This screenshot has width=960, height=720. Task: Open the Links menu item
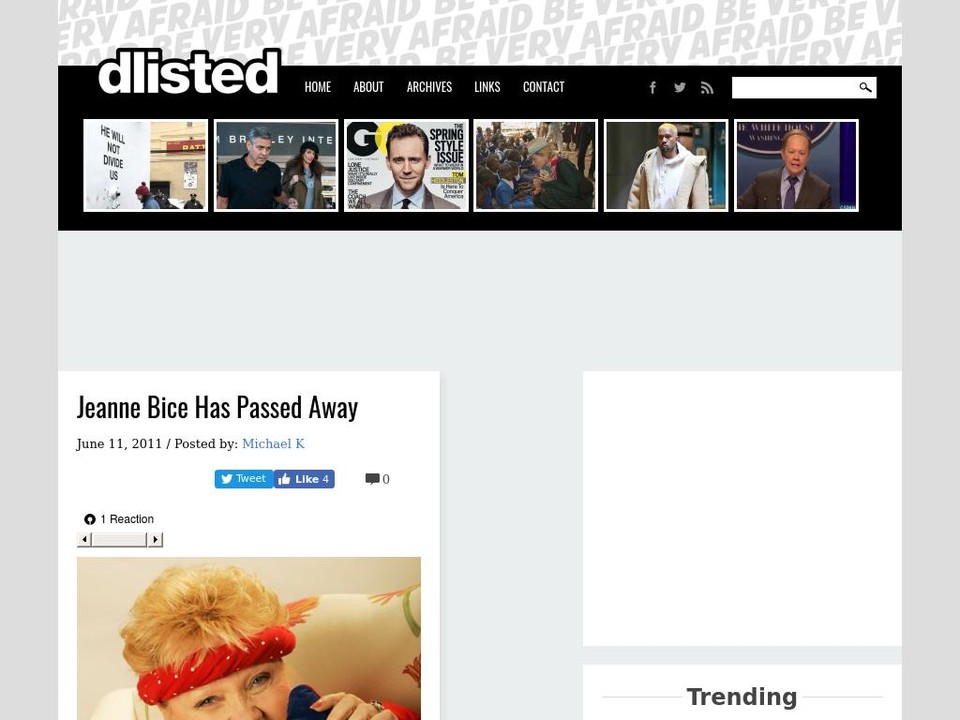487,87
